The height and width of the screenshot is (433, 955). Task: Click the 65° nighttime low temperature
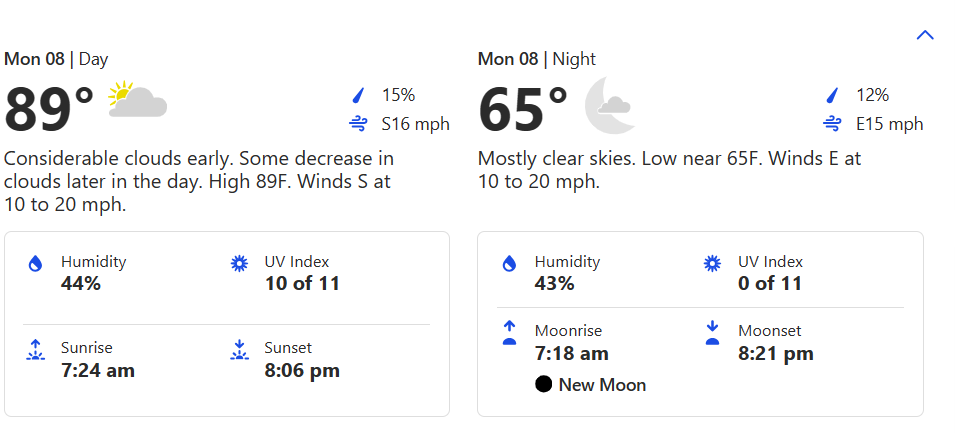click(x=522, y=109)
